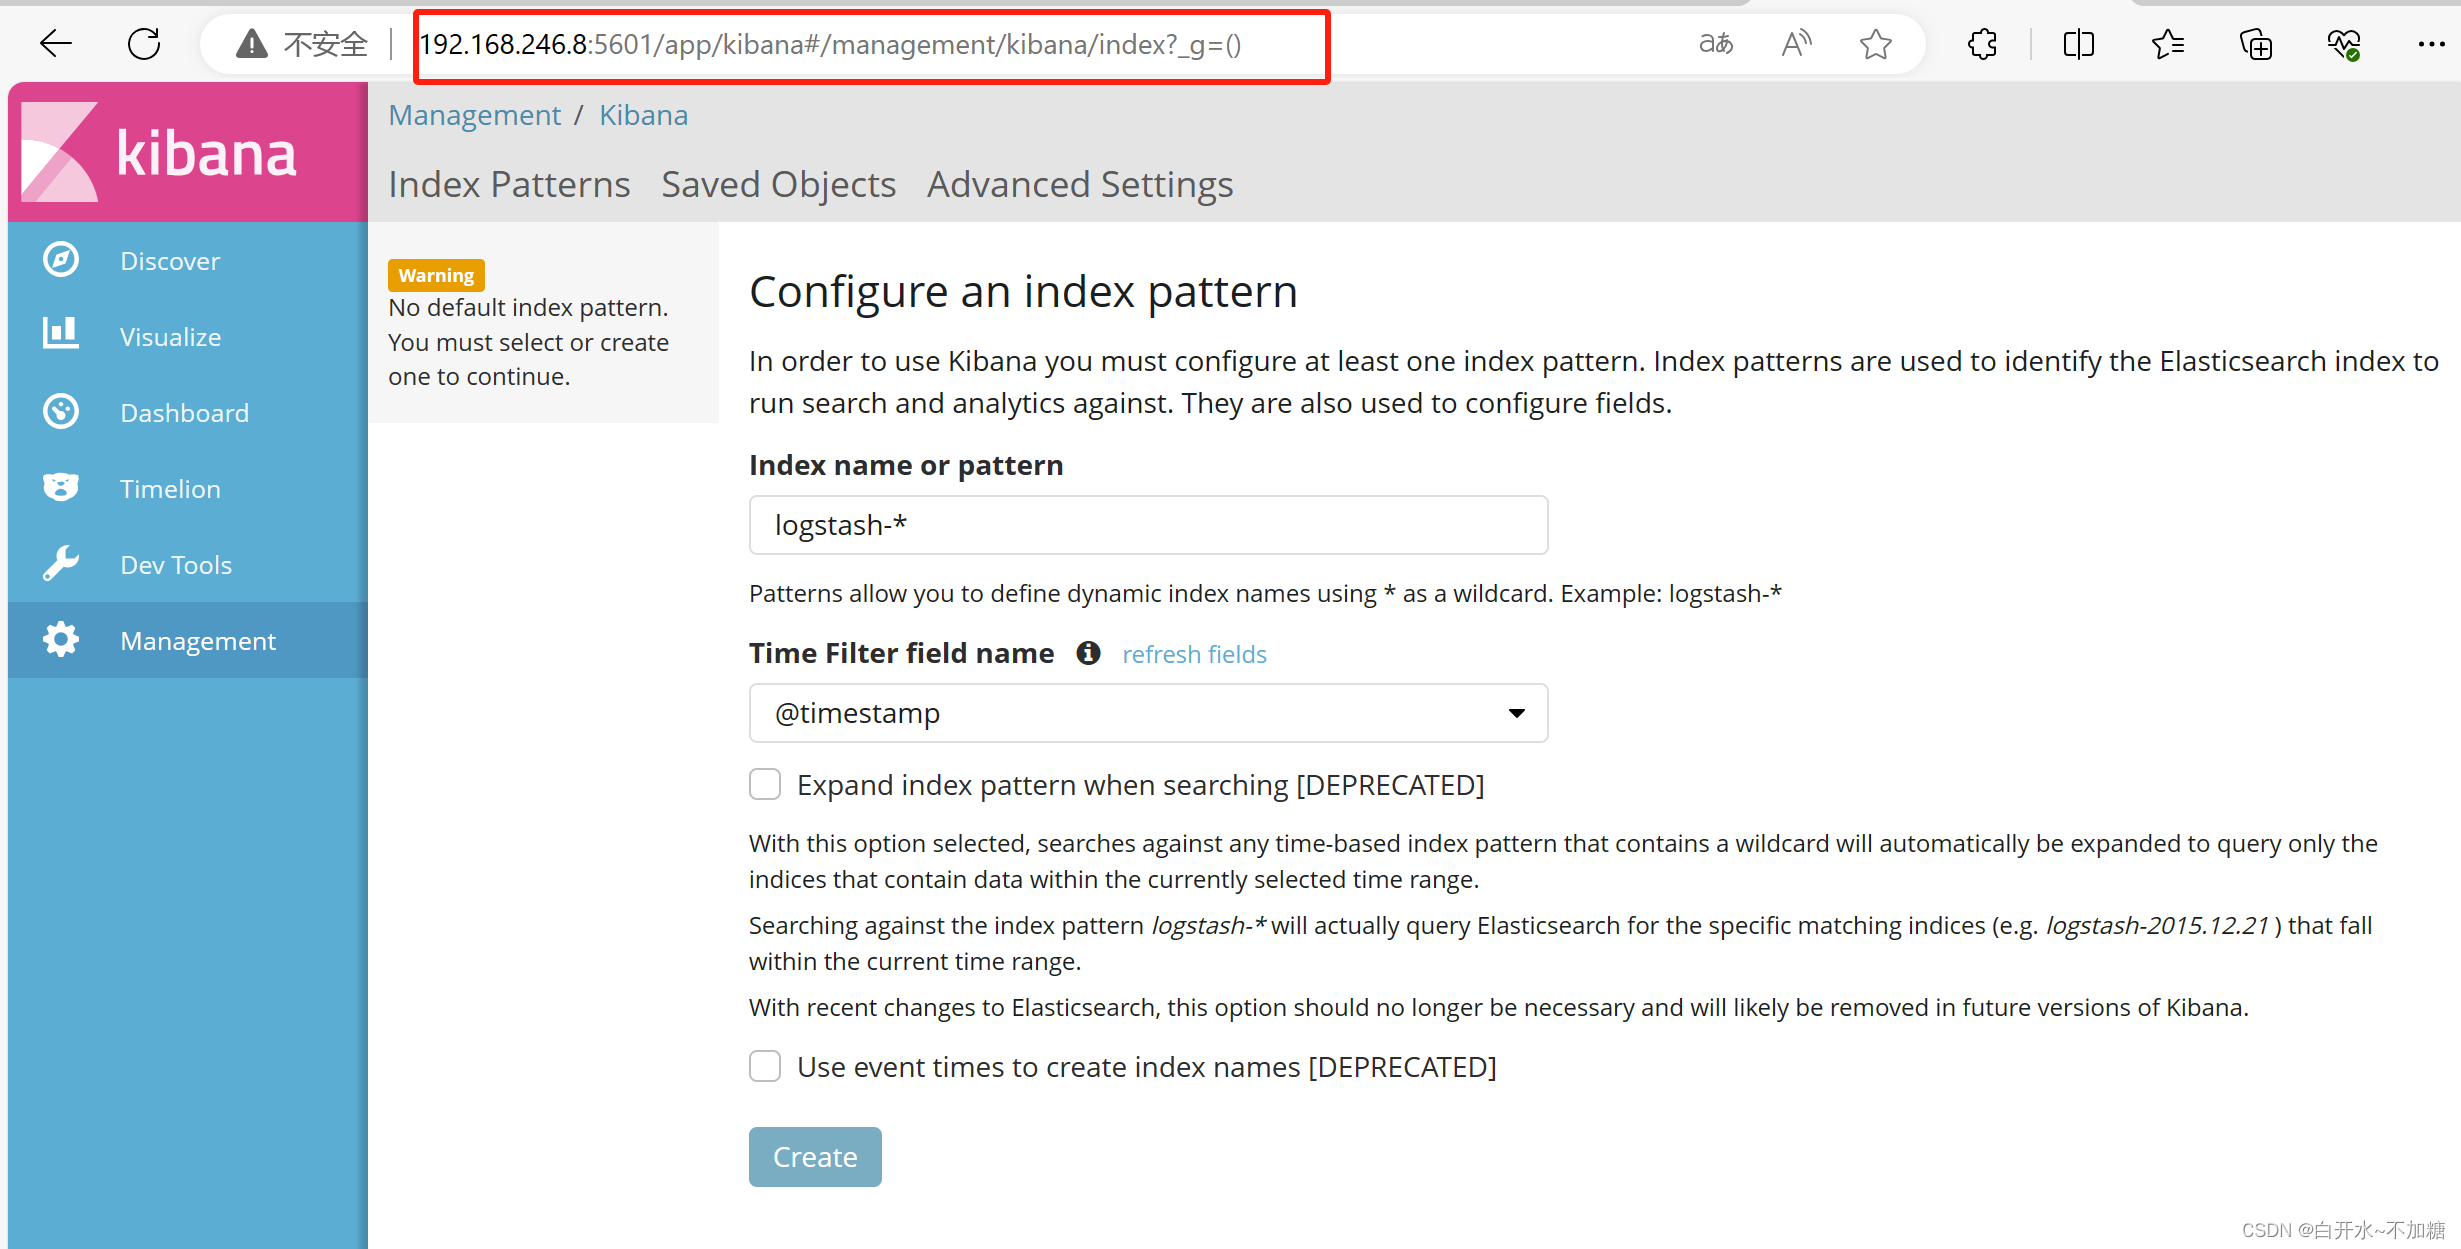Screen dimensions: 2461x1249
Task: Click the Dev Tools wrench icon
Action: click(61, 564)
